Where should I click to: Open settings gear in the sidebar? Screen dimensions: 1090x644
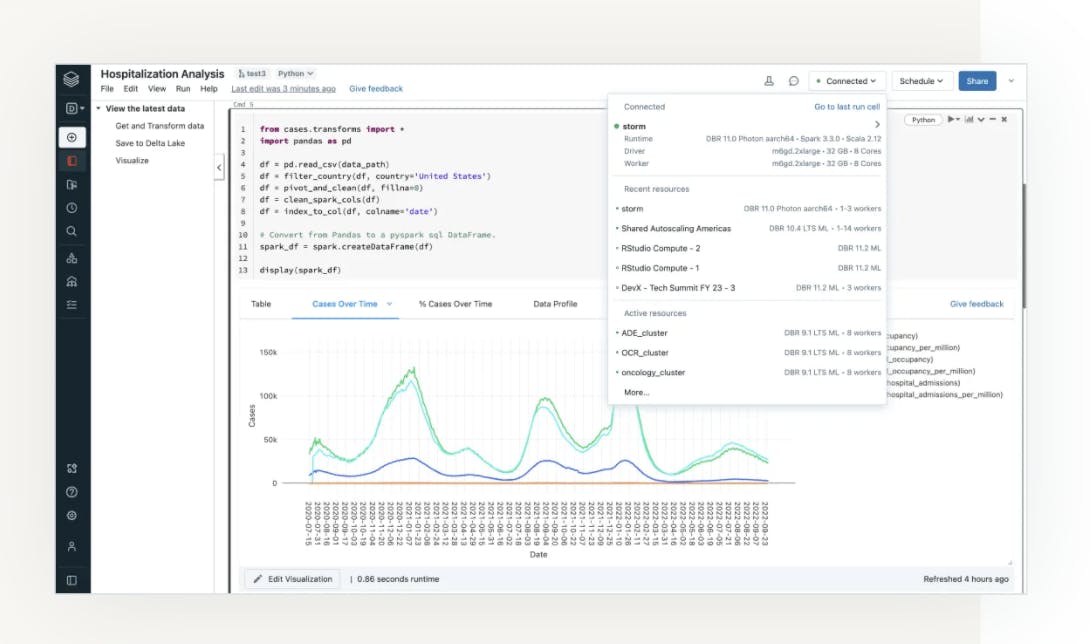[71, 516]
